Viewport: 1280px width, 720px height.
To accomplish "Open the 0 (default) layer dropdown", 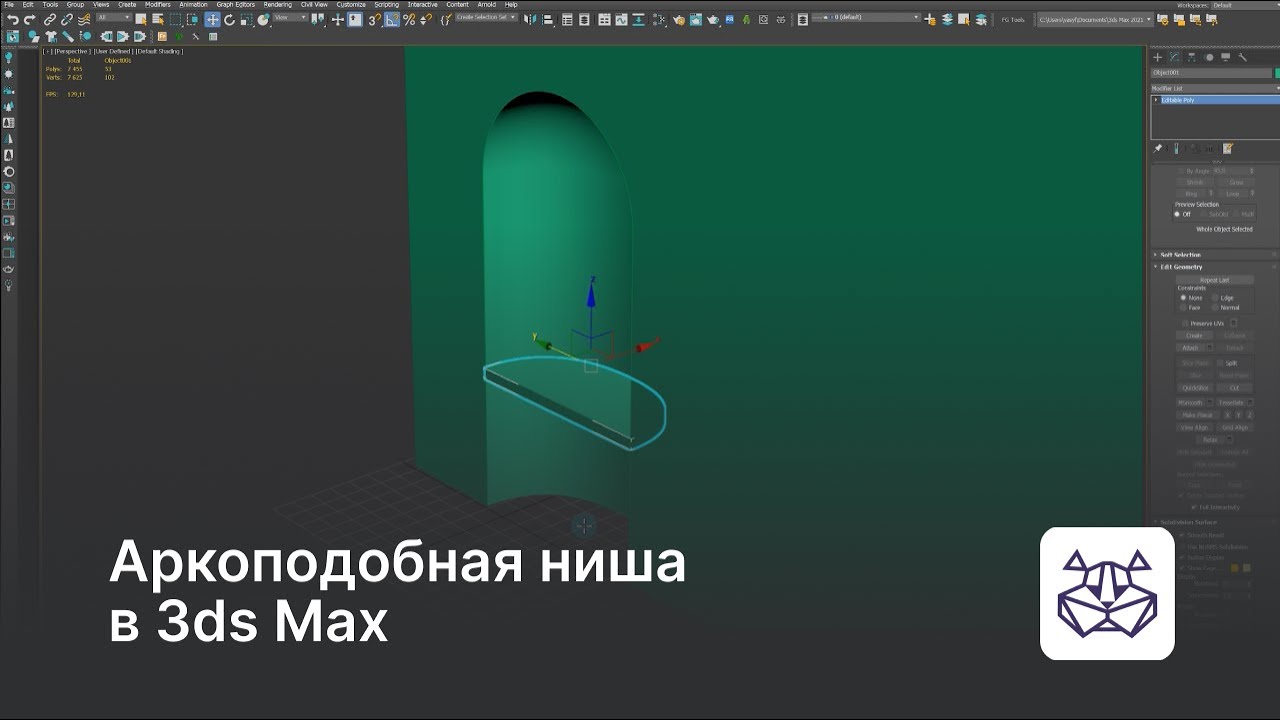I will (x=866, y=17).
